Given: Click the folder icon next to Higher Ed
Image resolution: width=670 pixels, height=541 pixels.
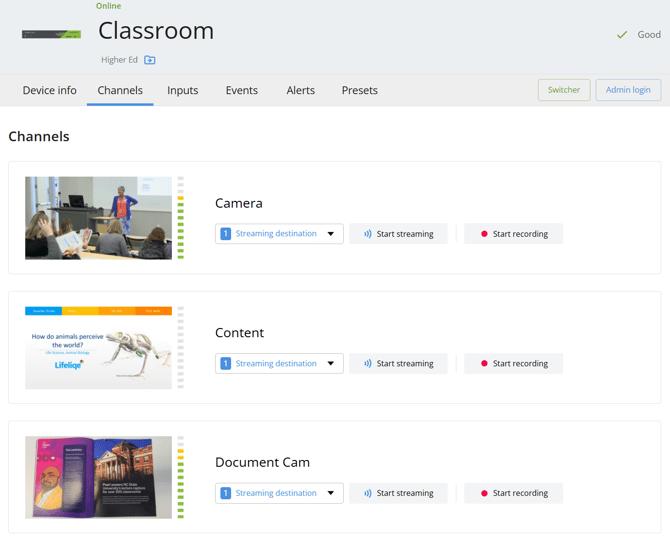Looking at the screenshot, I should coord(150,60).
